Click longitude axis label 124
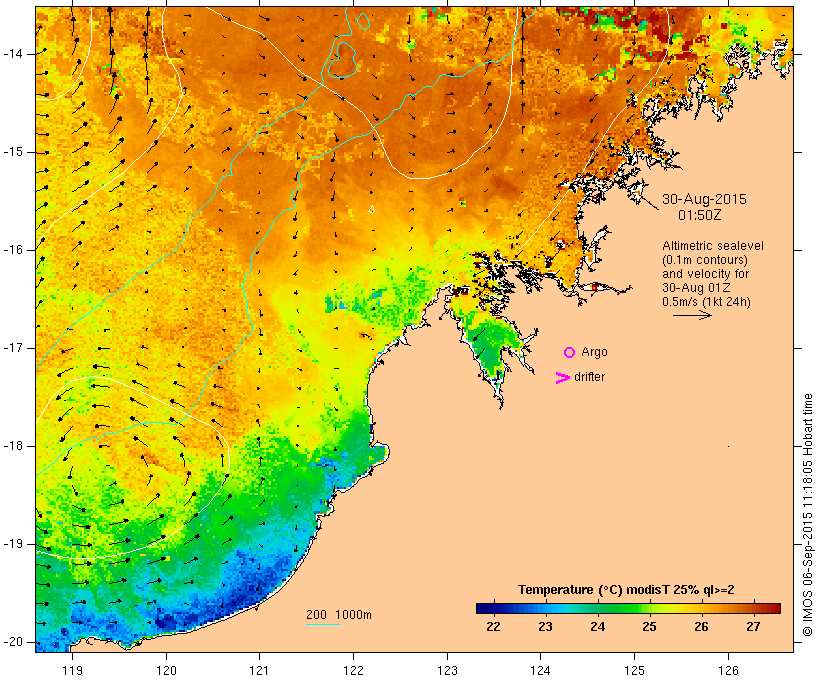 click(541, 670)
